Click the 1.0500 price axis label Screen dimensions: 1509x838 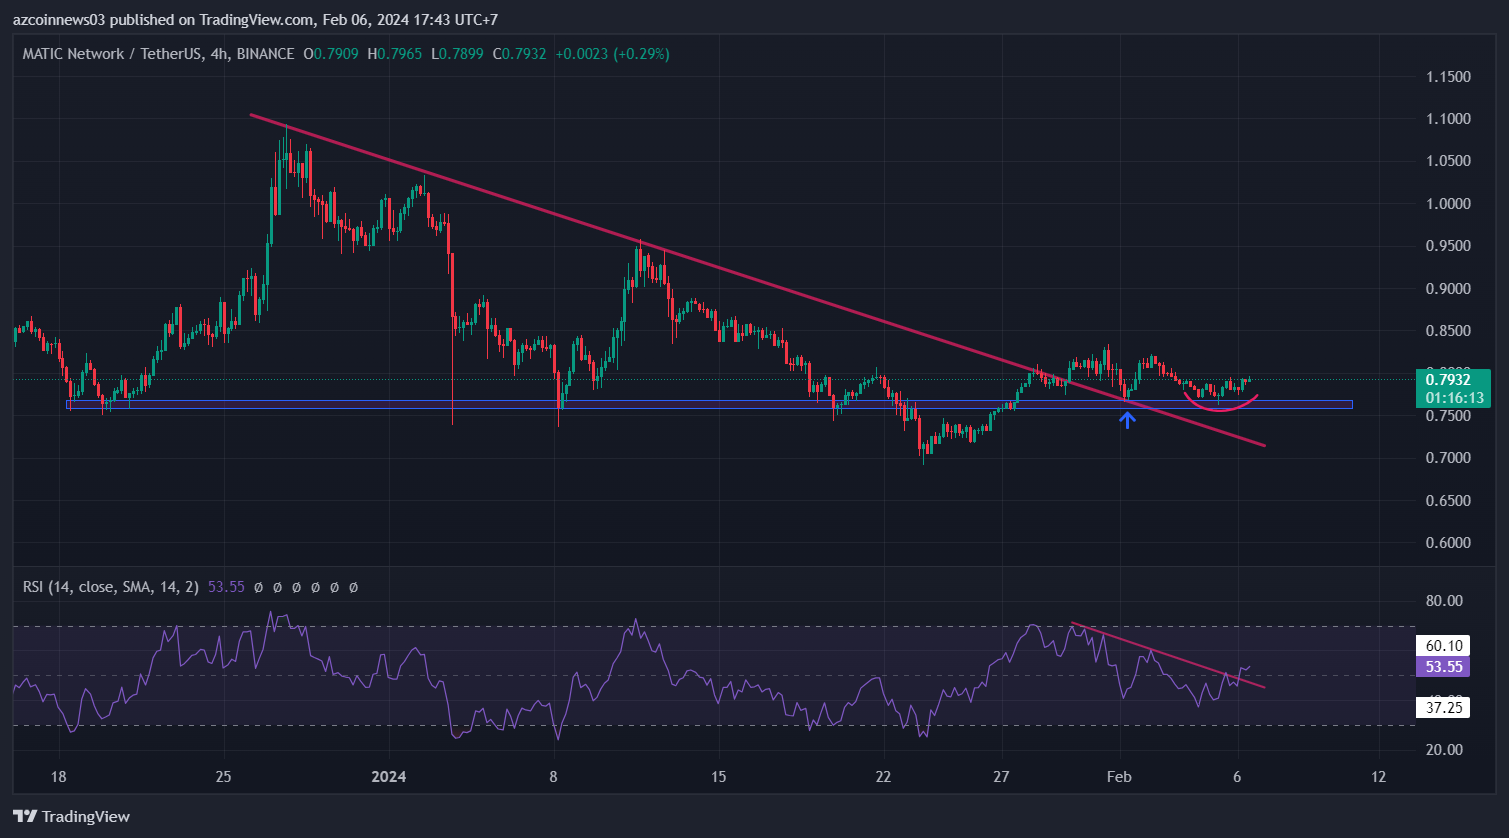[1446, 161]
